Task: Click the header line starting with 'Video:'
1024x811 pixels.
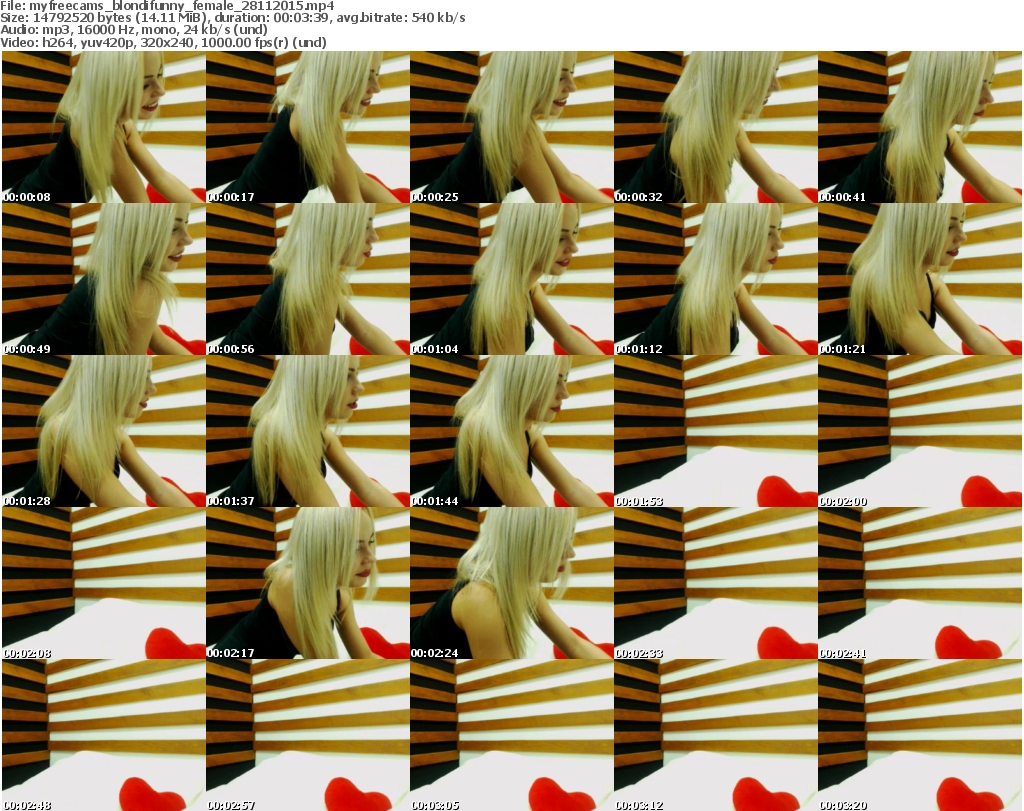Action: pos(163,42)
